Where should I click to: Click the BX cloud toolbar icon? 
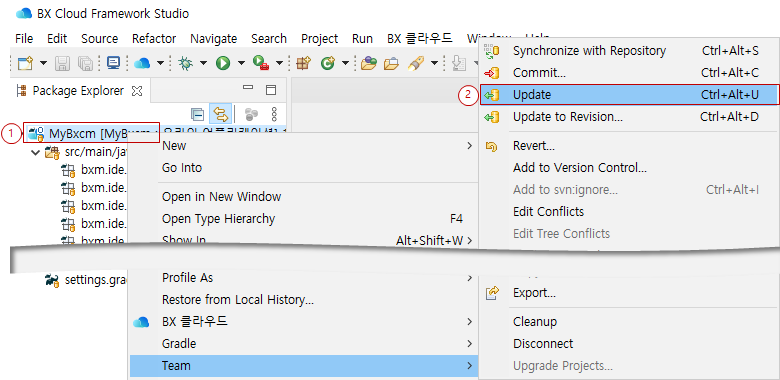[x=142, y=63]
